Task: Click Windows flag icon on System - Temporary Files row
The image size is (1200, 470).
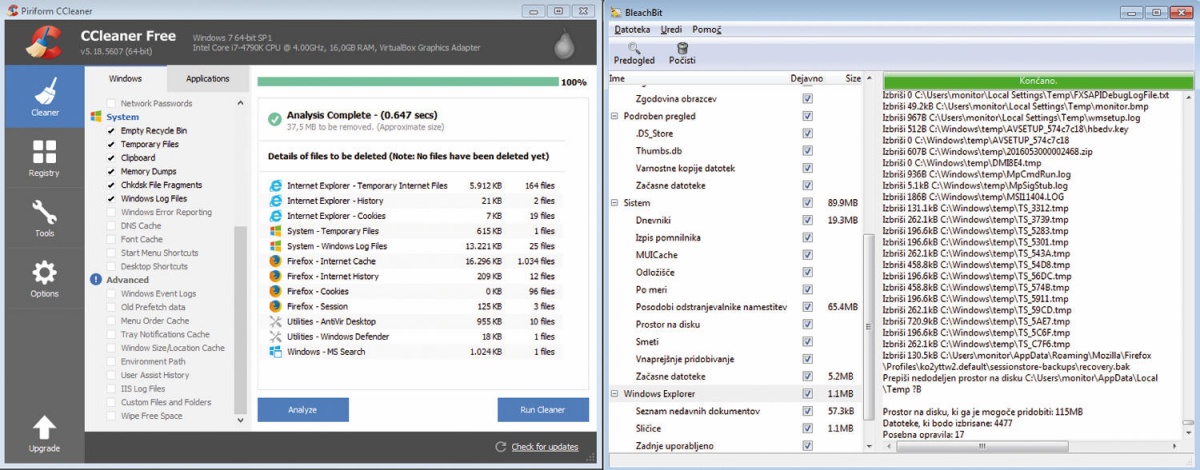Action: point(275,231)
